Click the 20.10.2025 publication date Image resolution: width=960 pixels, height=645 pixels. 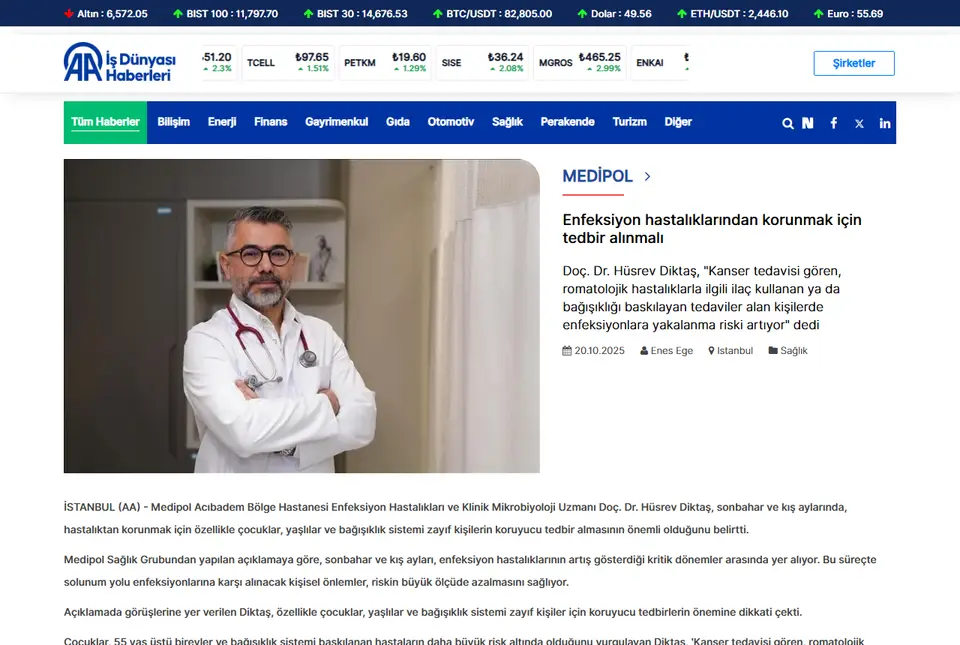pyautogui.click(x=599, y=351)
